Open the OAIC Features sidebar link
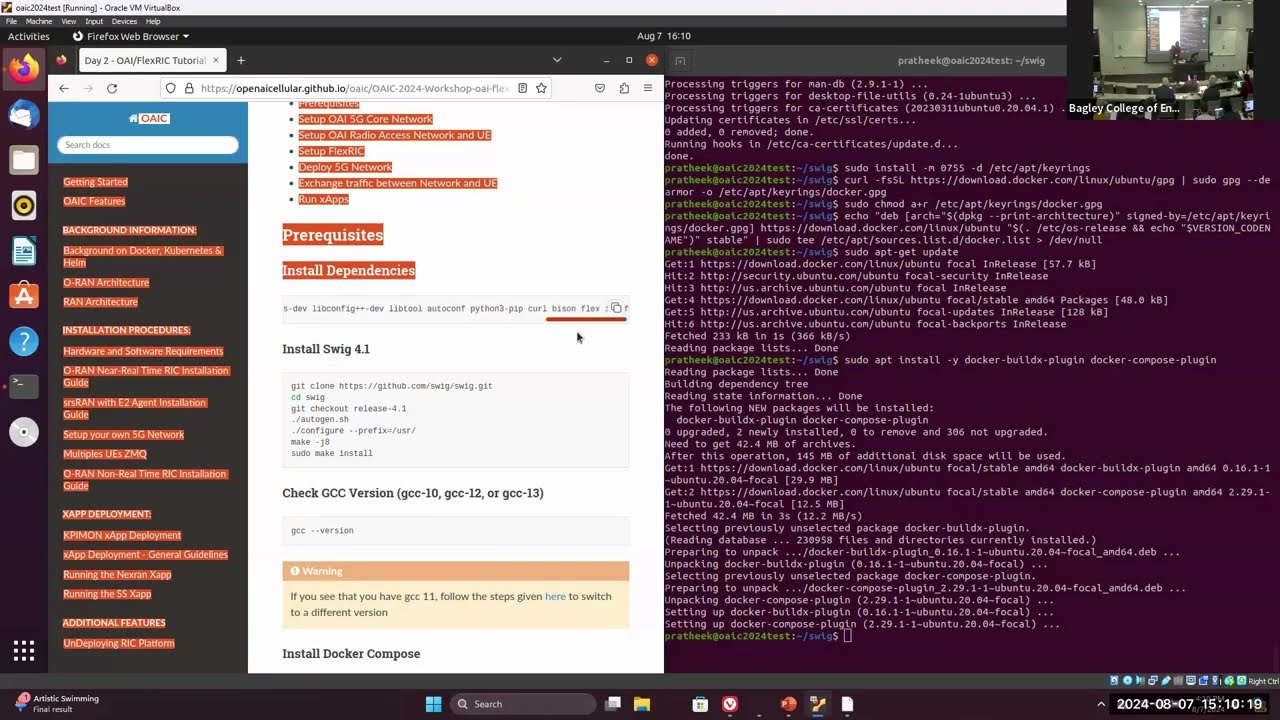Image resolution: width=1280 pixels, height=720 pixels. pyautogui.click(x=94, y=201)
